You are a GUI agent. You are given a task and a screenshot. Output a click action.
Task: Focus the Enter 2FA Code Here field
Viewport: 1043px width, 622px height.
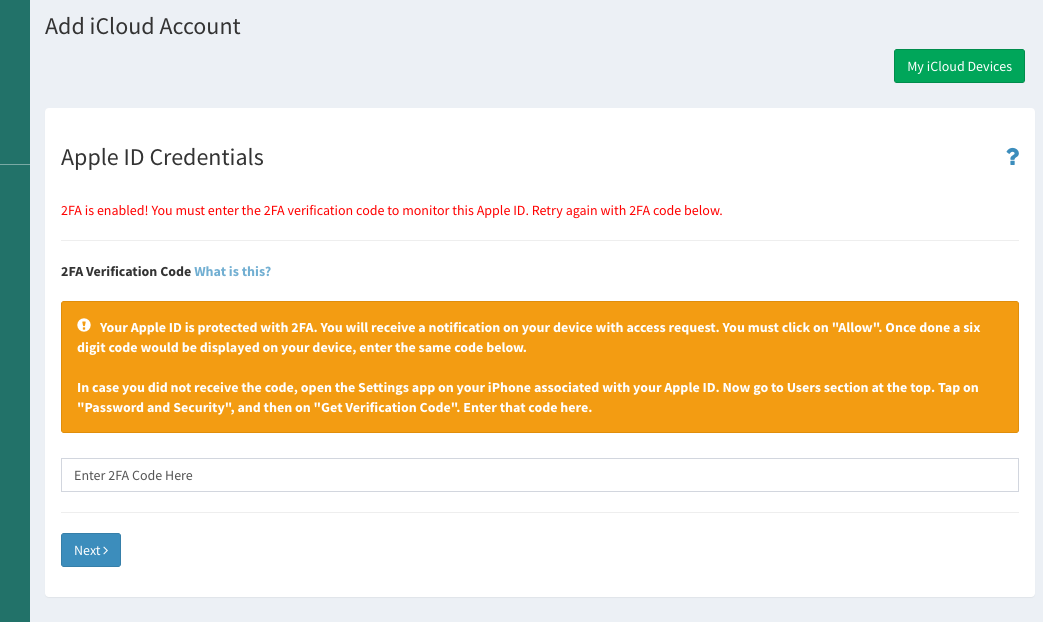tap(539, 475)
